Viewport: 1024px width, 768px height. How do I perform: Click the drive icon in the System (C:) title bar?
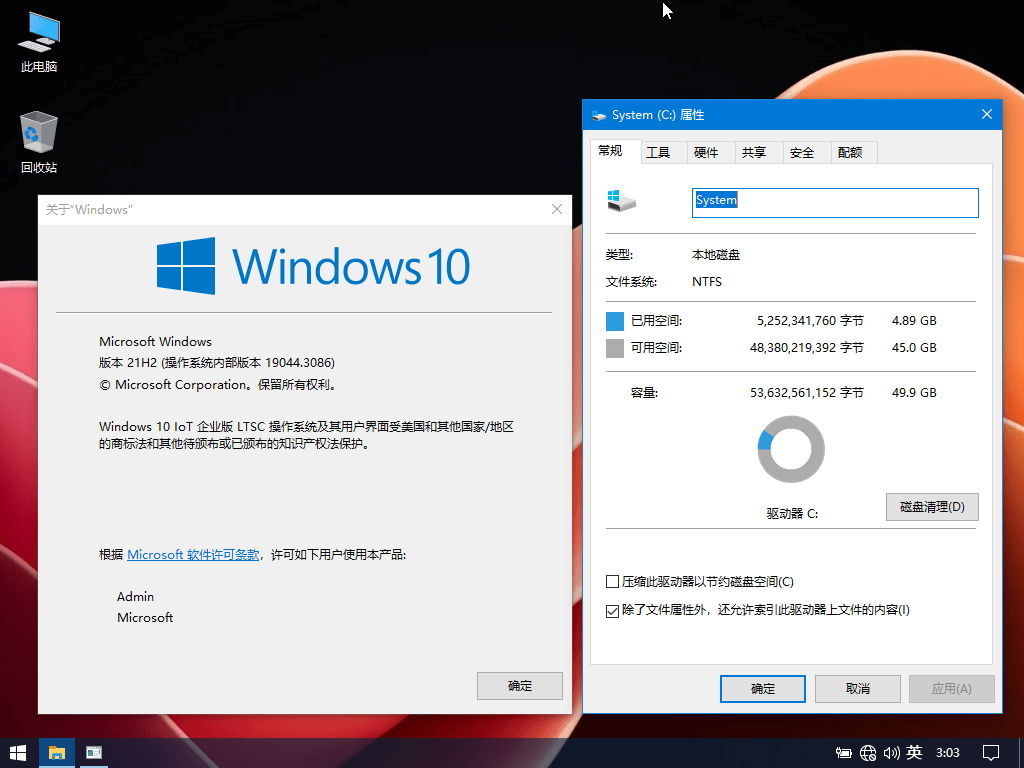pyautogui.click(x=599, y=116)
